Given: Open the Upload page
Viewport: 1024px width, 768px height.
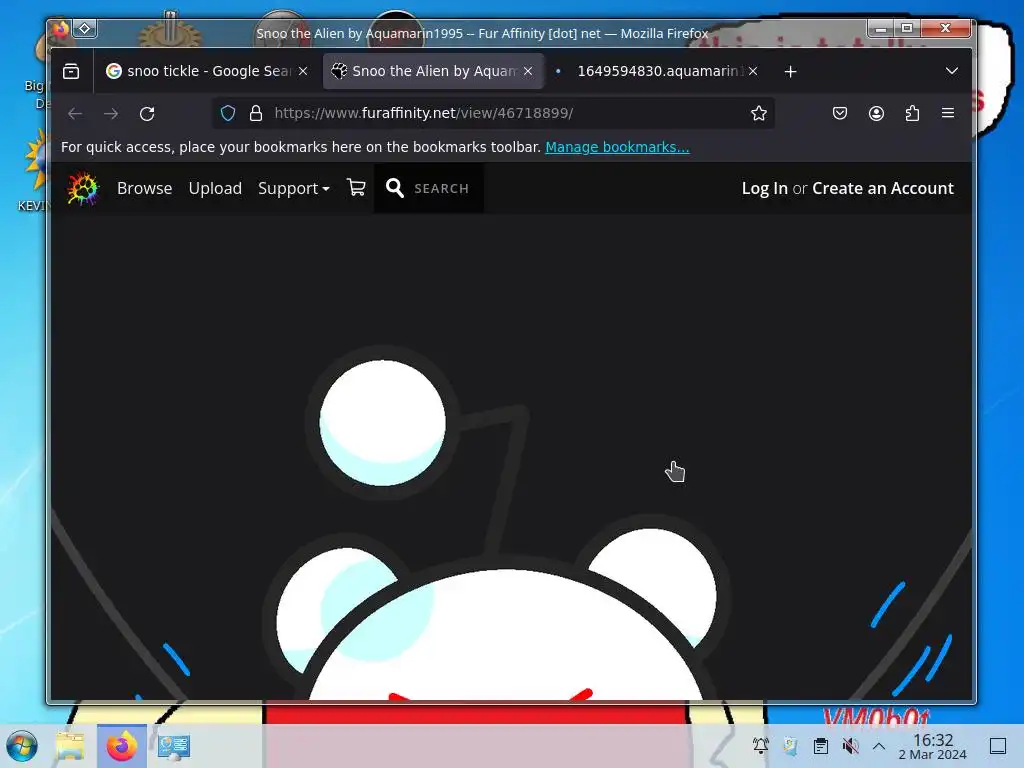Looking at the screenshot, I should 215,188.
